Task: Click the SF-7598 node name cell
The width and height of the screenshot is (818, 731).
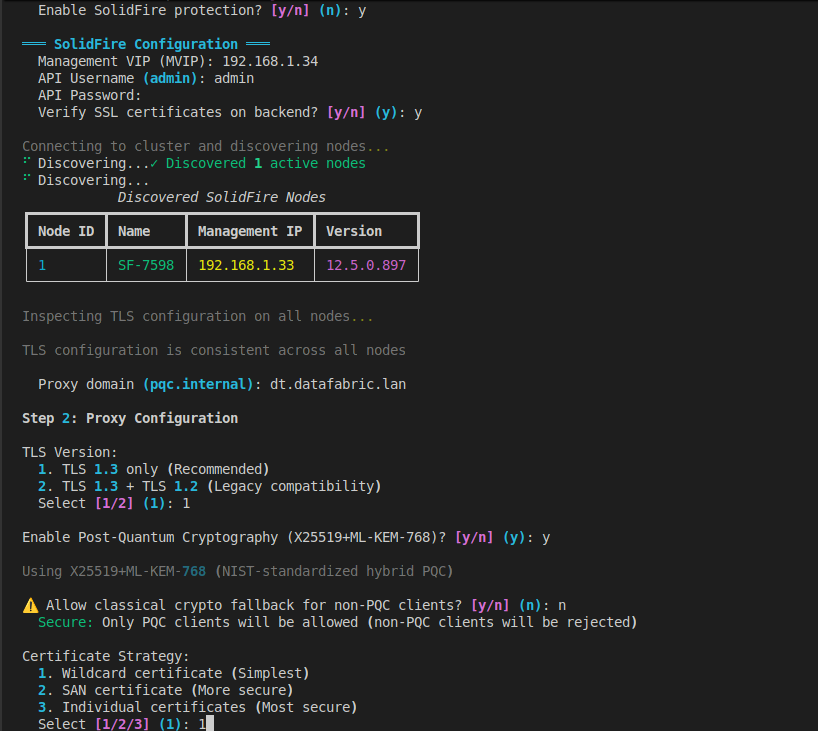Action: (146, 265)
